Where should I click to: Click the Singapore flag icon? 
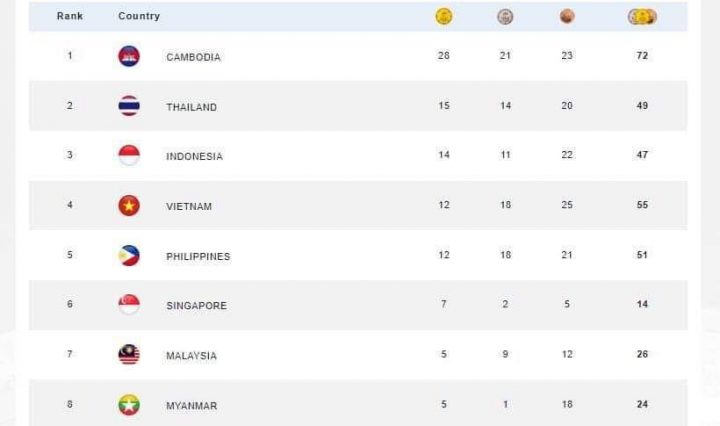129,305
